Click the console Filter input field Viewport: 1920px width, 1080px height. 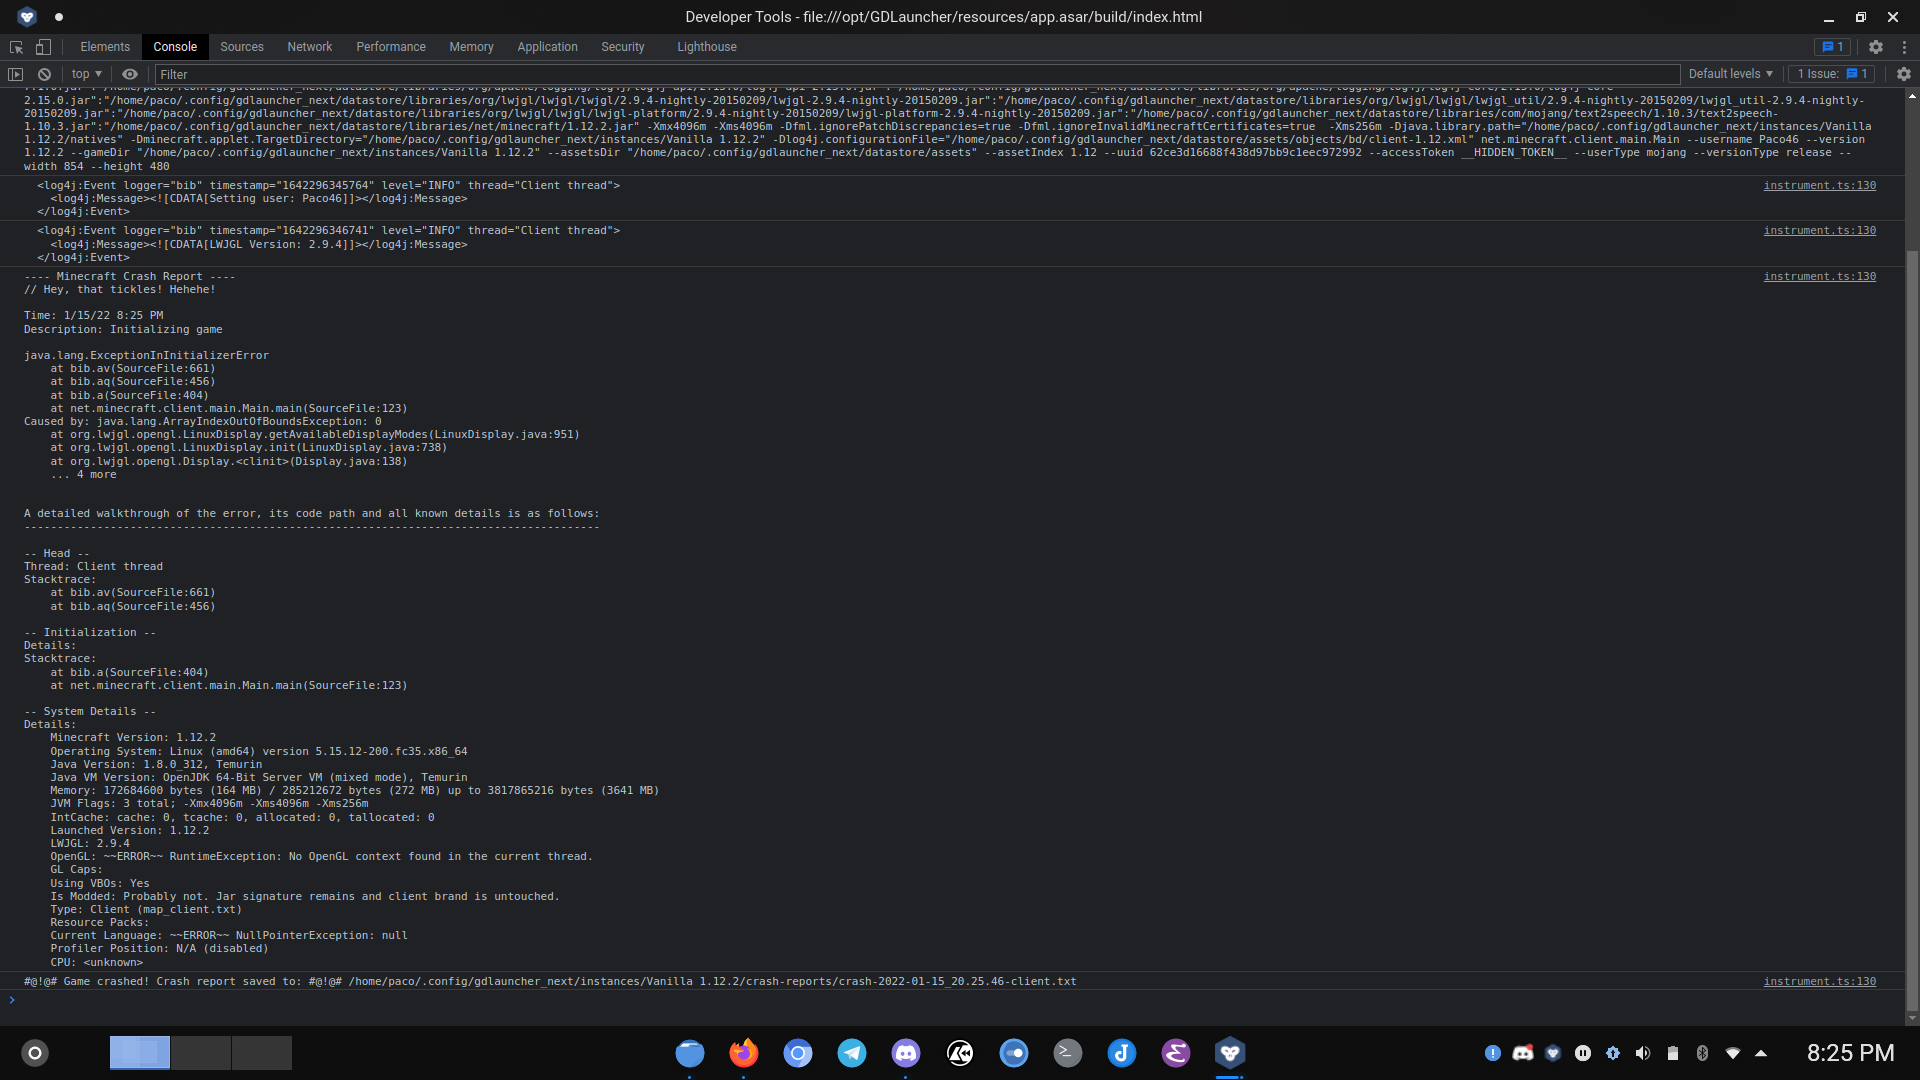900,74
